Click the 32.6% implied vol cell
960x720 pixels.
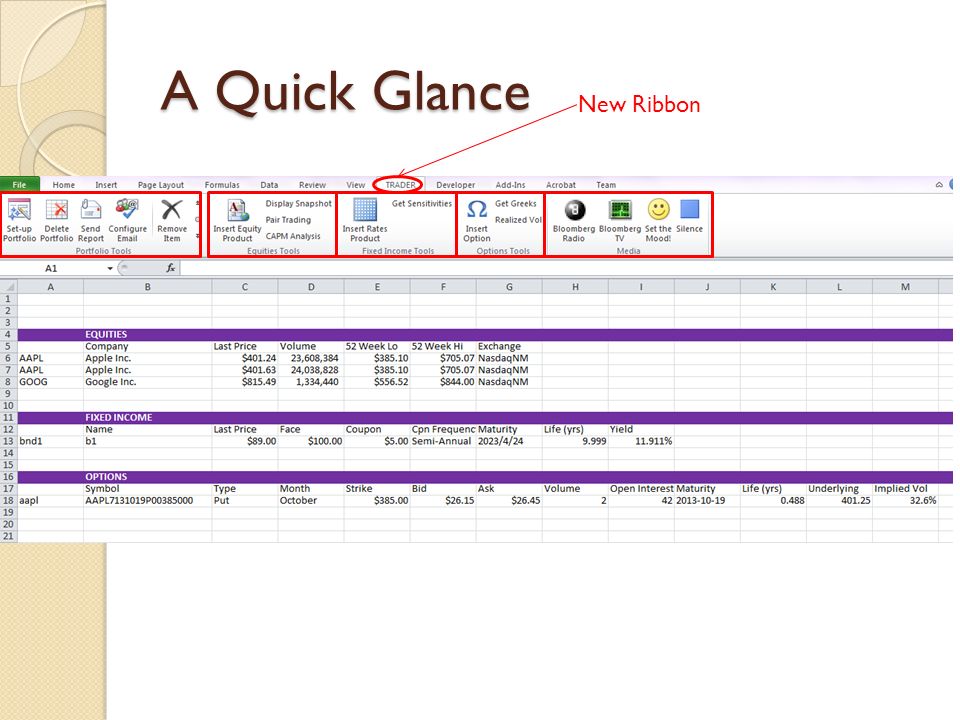[x=906, y=500]
